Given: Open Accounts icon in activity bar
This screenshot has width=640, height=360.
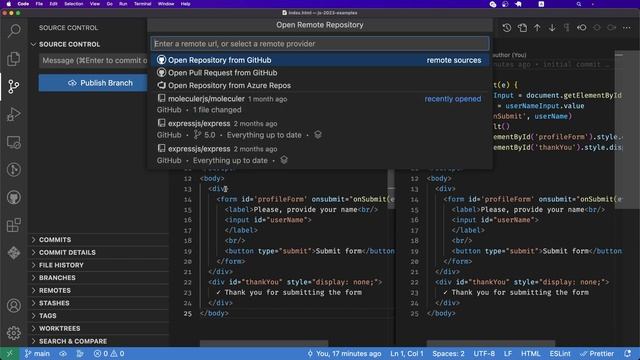Looking at the screenshot, I should [14, 305].
